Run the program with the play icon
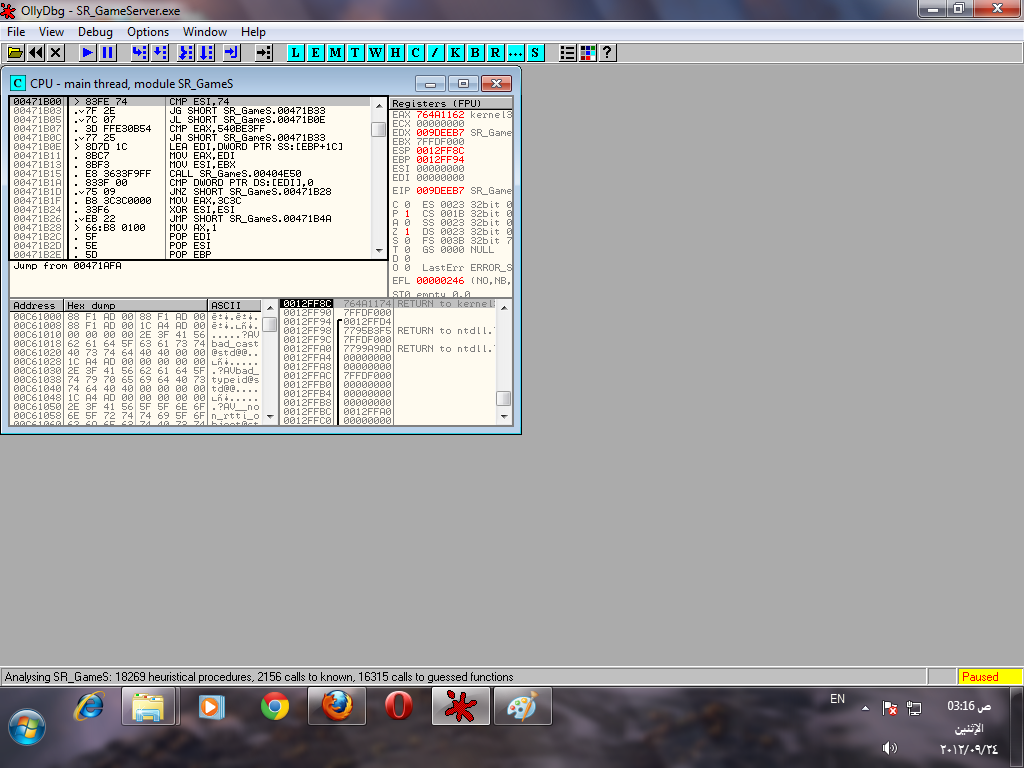 coord(88,52)
